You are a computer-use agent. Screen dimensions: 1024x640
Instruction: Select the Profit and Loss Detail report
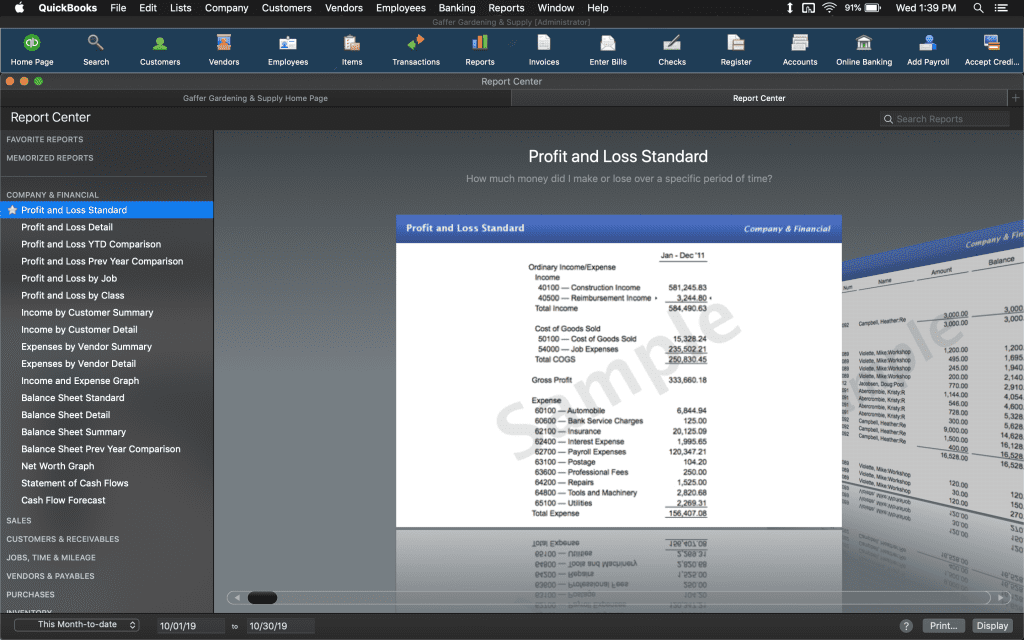[67, 227]
